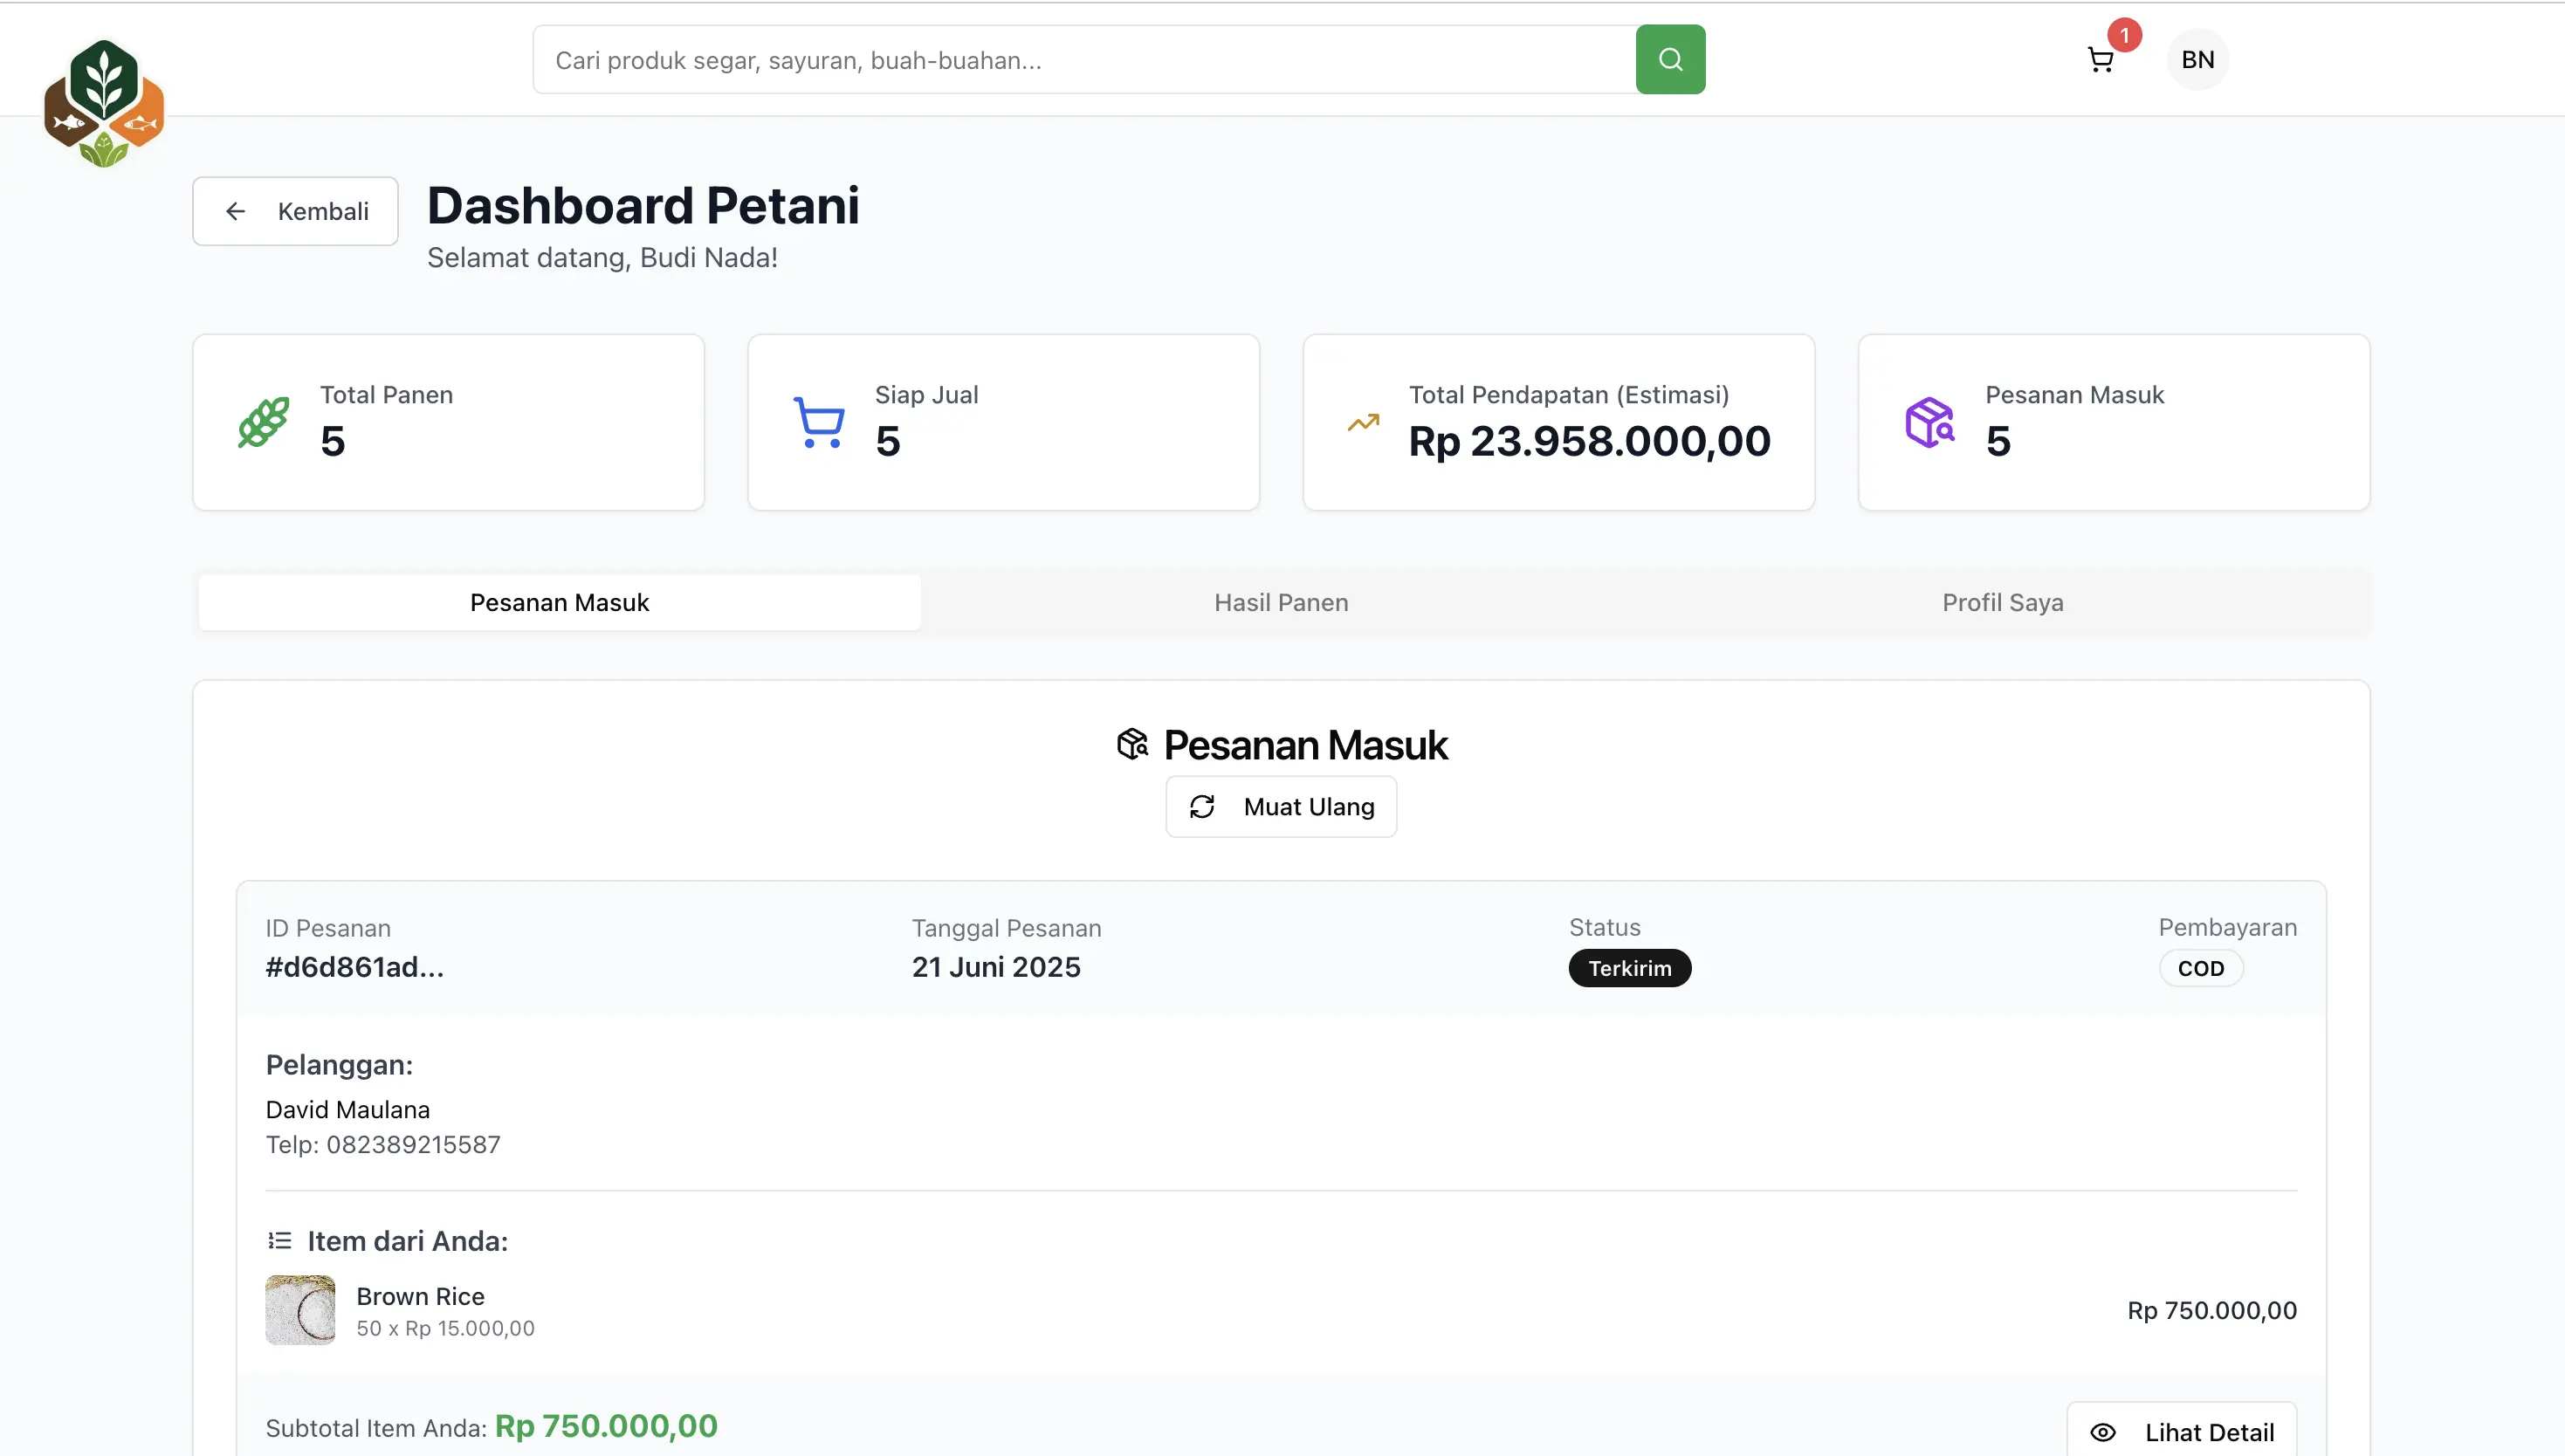Screen dimensions: 2565x1456
Task: Click the Brown Rice product thumbnail
Action: [x=300, y=1309]
